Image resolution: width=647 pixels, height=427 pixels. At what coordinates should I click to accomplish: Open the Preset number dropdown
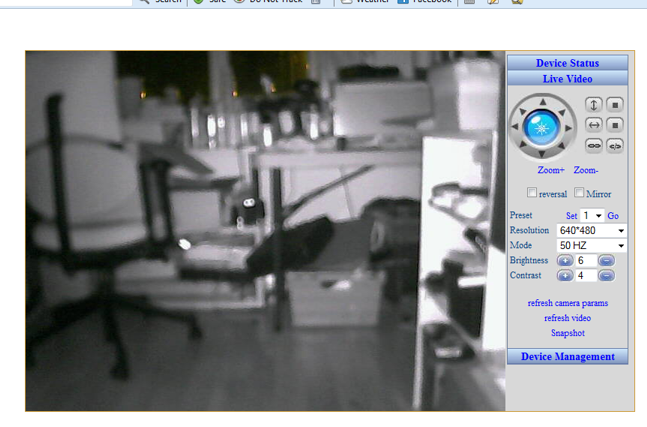(592, 215)
